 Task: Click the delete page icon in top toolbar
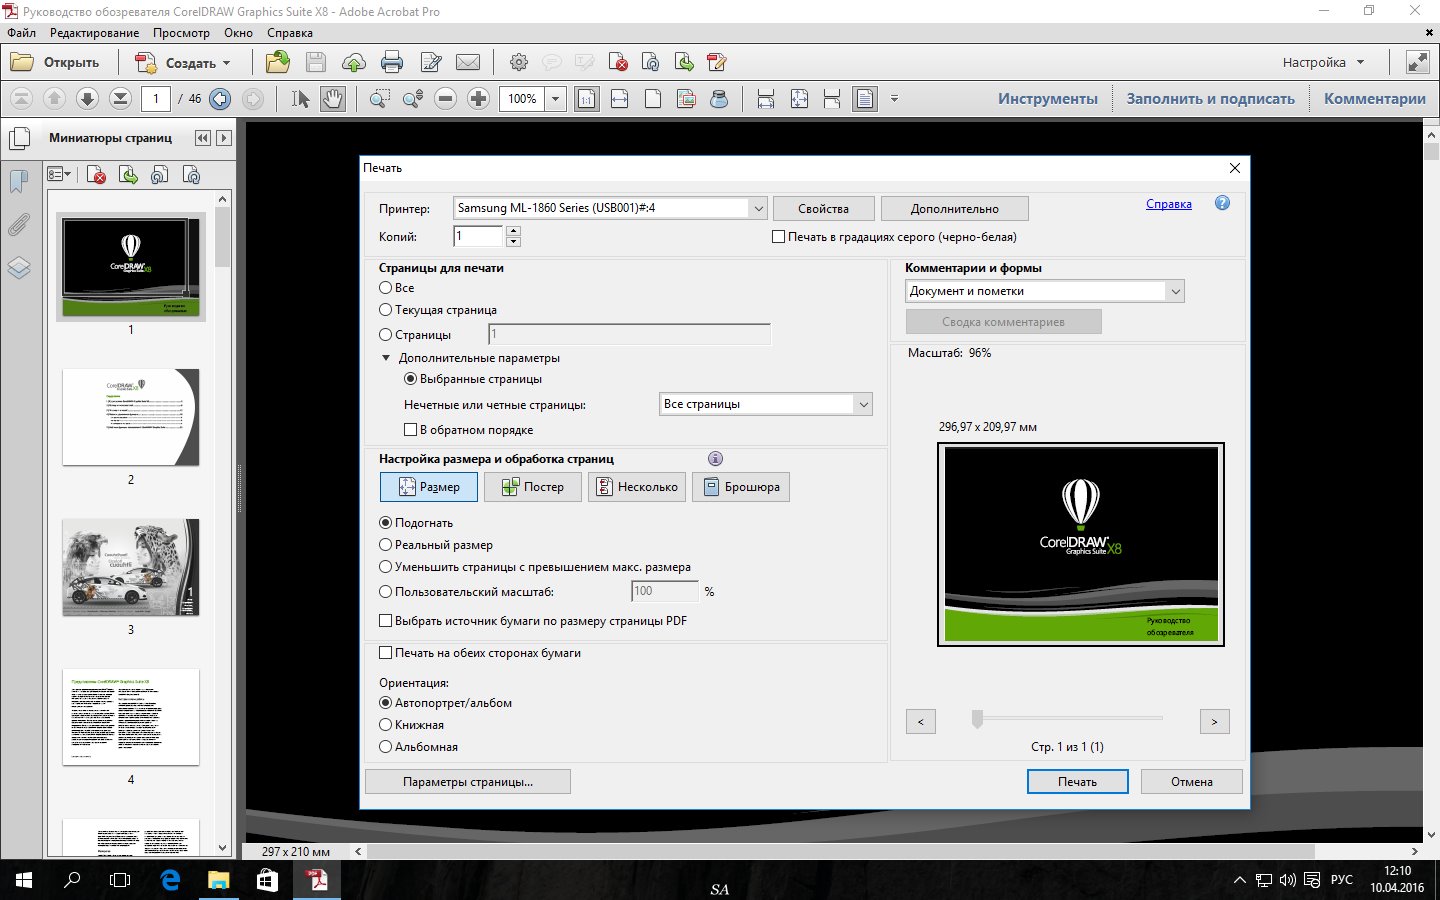[x=617, y=62]
